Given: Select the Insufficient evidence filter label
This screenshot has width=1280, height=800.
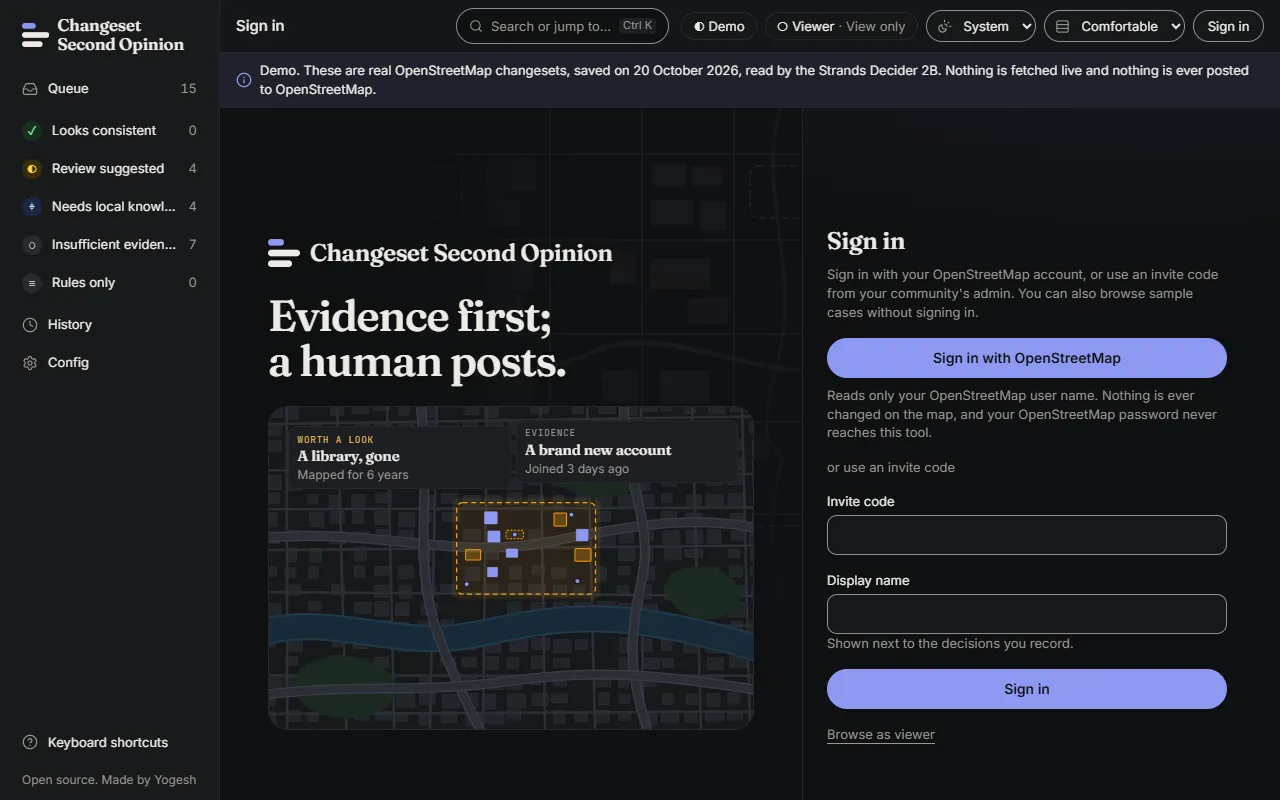Looking at the screenshot, I should [114, 245].
